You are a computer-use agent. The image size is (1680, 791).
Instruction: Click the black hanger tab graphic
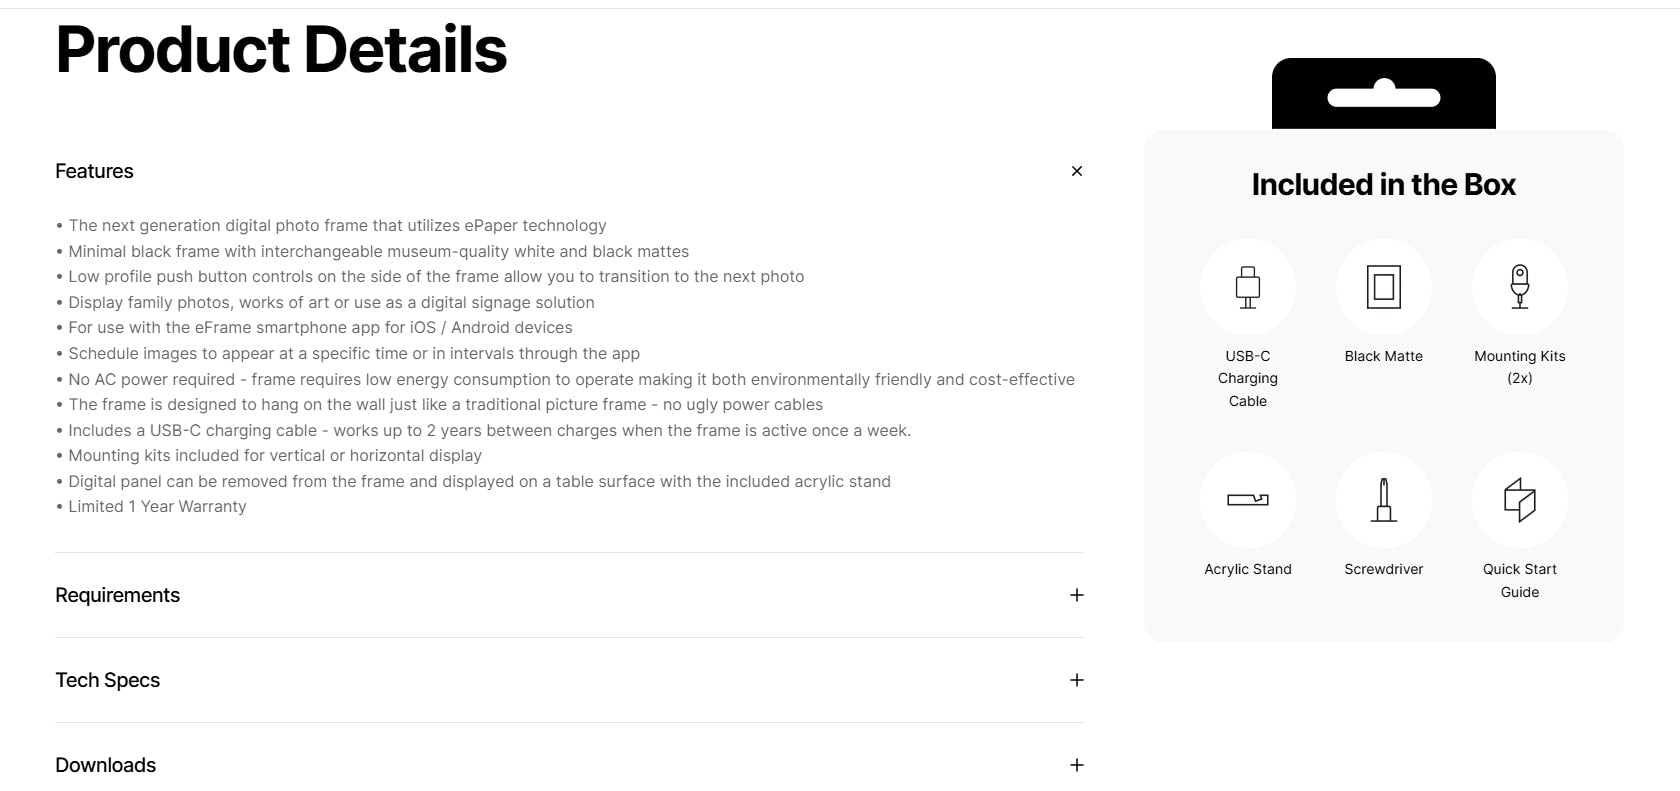(1383, 95)
